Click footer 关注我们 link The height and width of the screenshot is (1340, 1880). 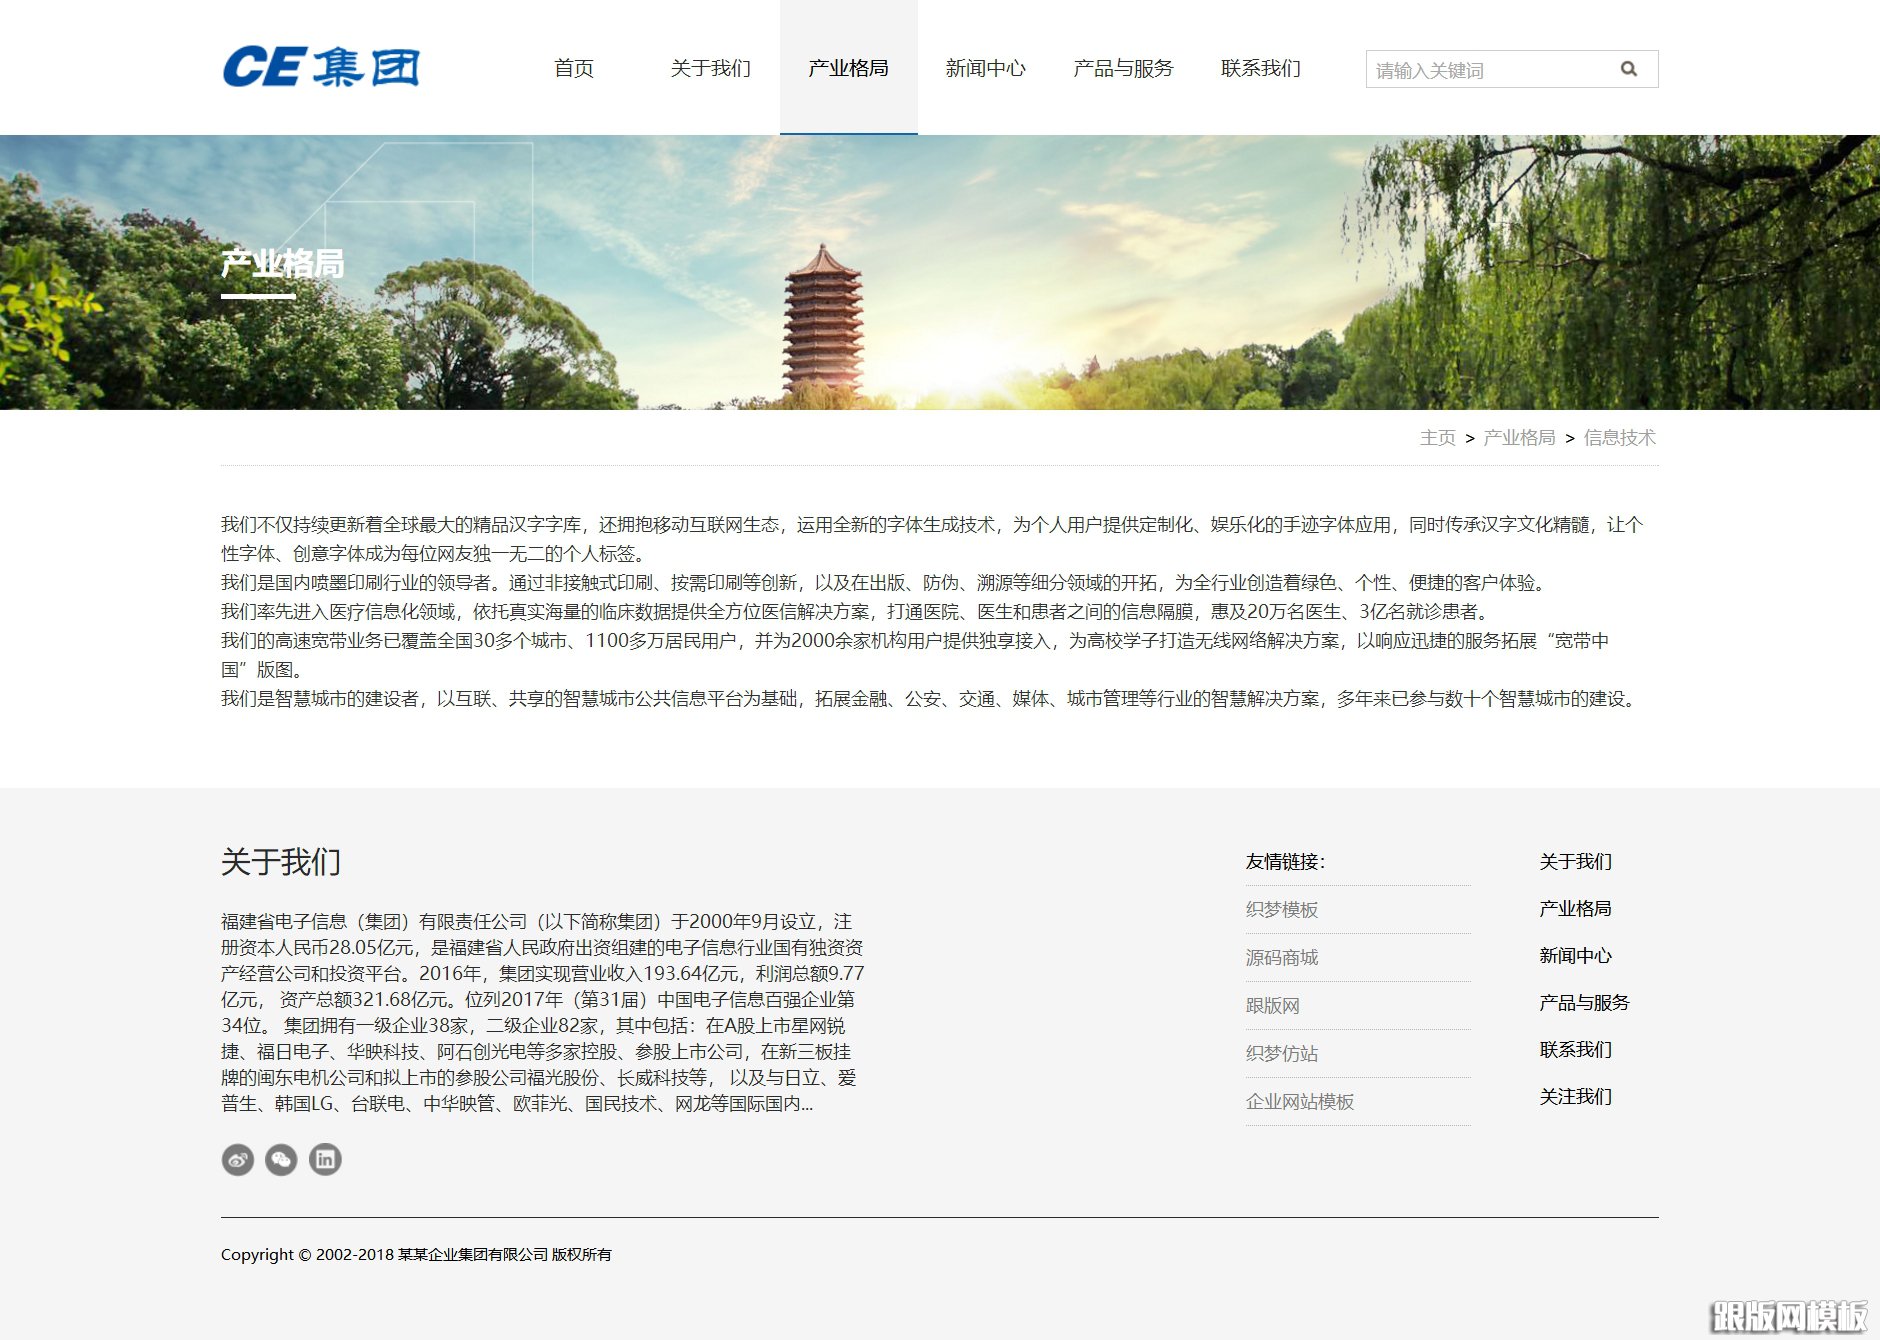(1576, 1097)
